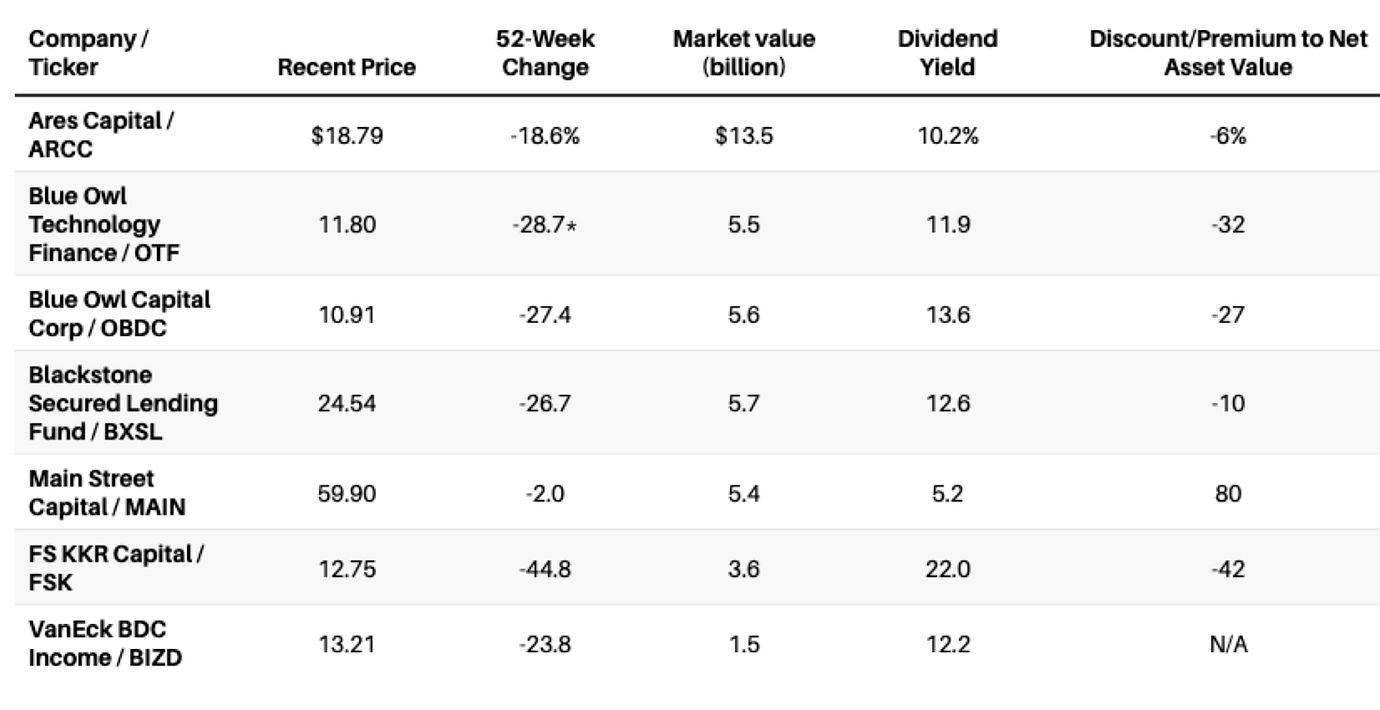Click the $13.5 market value cell

point(743,136)
